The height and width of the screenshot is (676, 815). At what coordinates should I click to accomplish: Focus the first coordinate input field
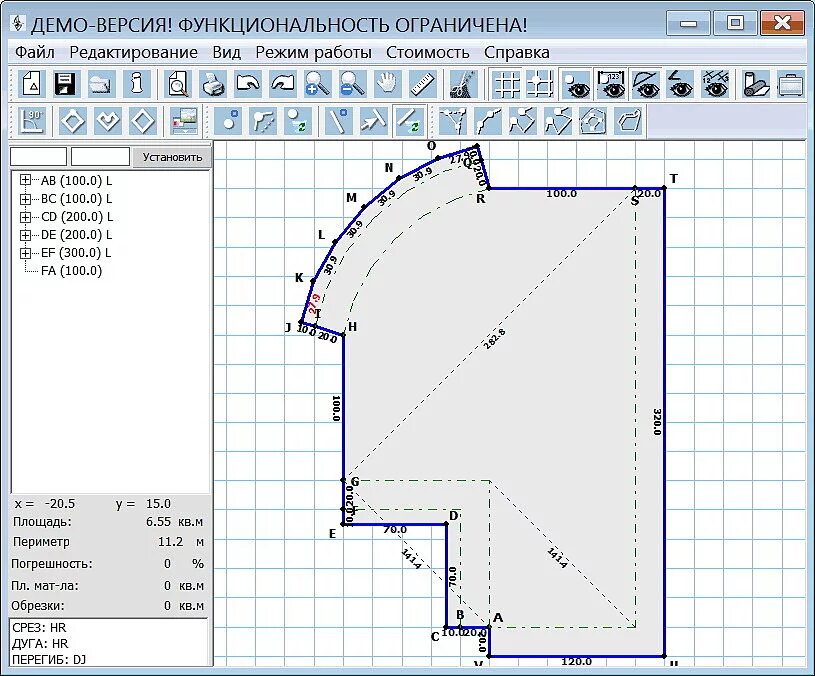pyautogui.click(x=38, y=156)
